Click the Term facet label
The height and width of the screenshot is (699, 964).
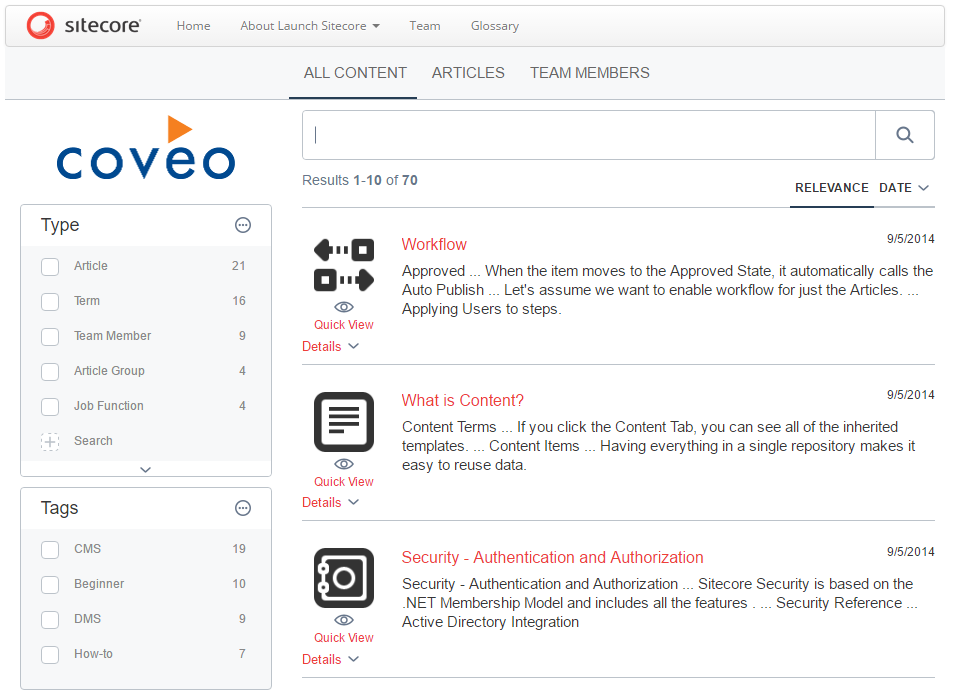[87, 301]
